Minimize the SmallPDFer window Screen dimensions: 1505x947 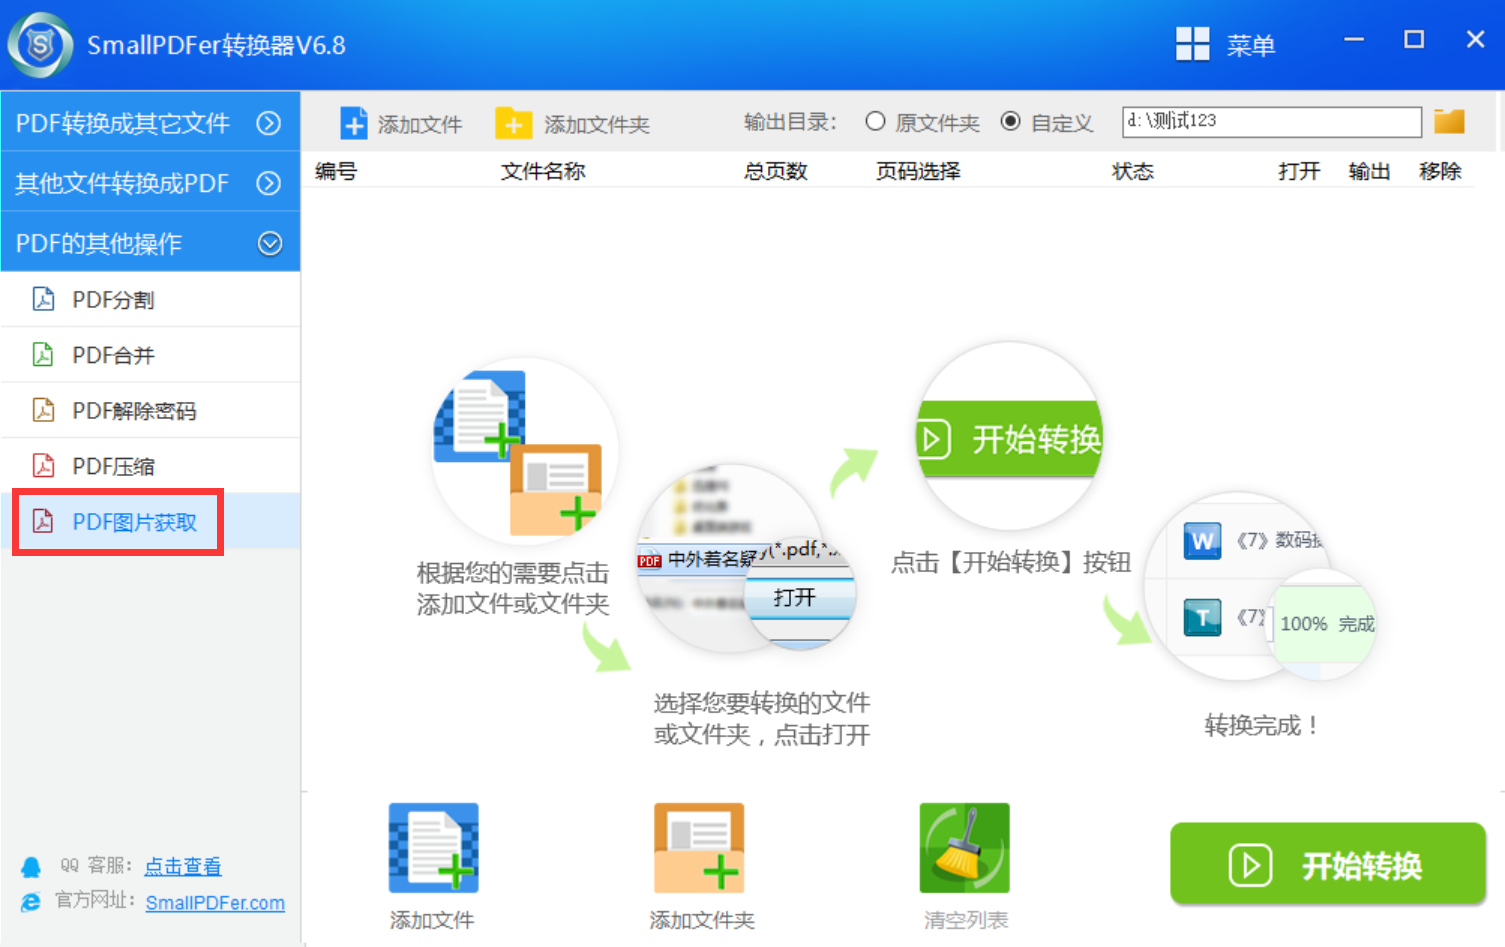coord(1354,41)
